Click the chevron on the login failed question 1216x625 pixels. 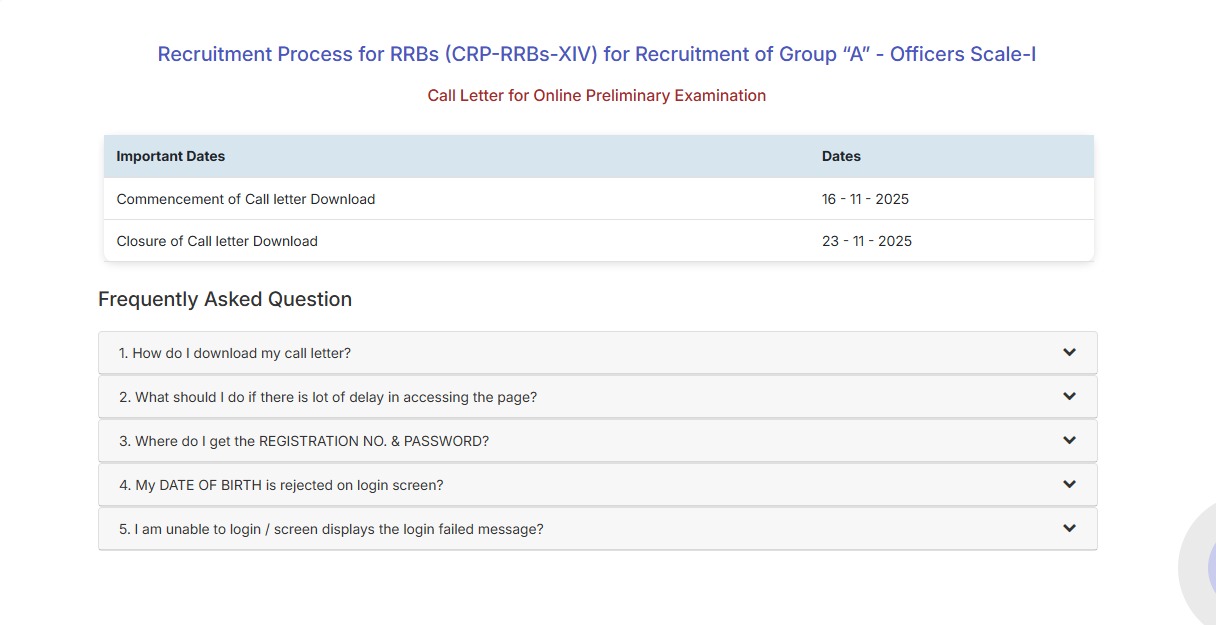(x=1069, y=528)
